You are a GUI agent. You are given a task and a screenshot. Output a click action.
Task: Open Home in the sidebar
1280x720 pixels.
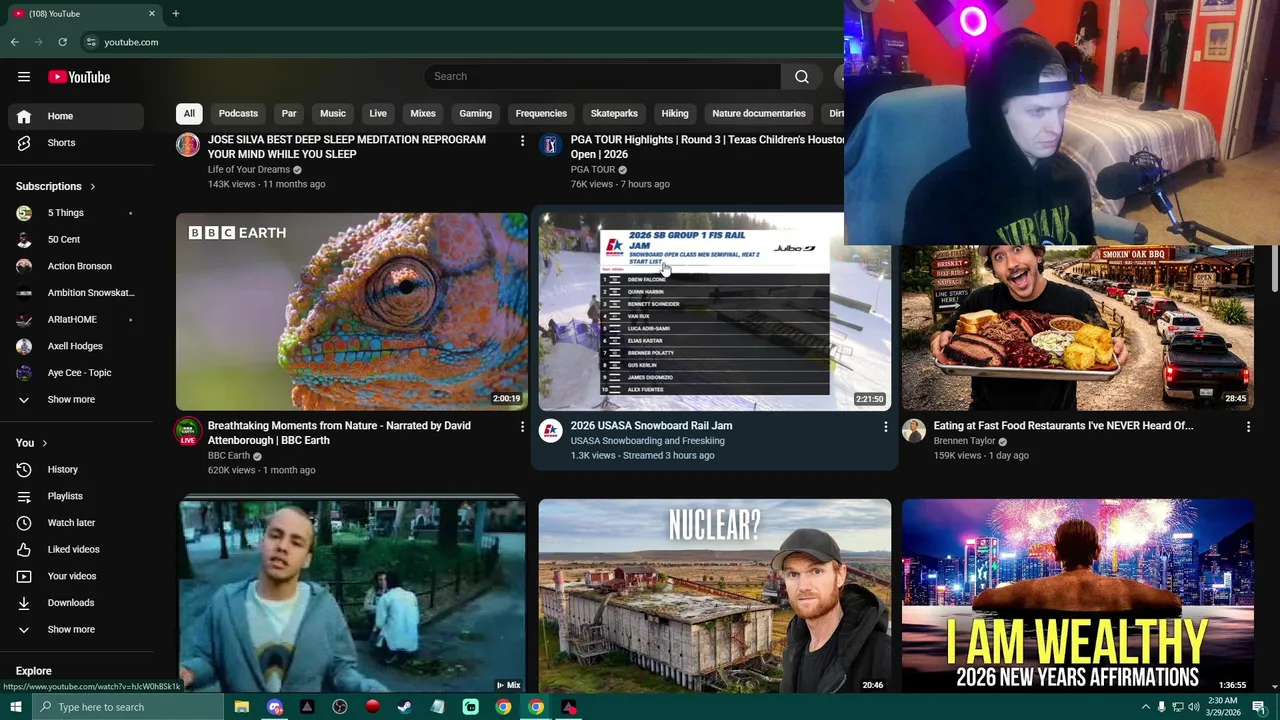click(76, 116)
